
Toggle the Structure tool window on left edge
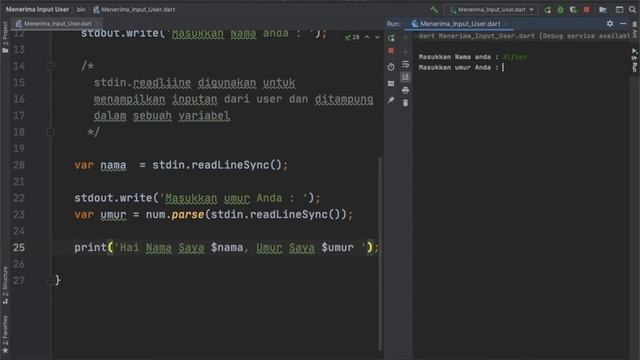[x=5, y=285]
